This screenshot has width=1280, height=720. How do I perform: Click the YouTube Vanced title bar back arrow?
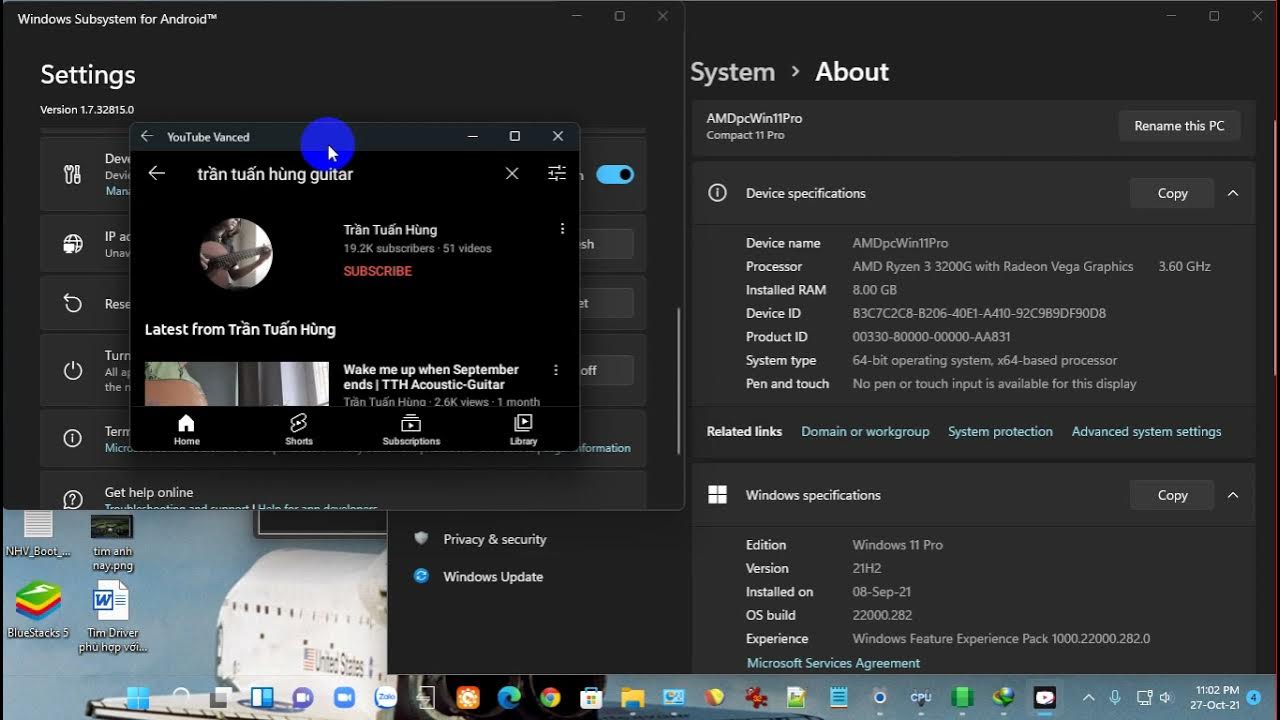pos(147,136)
